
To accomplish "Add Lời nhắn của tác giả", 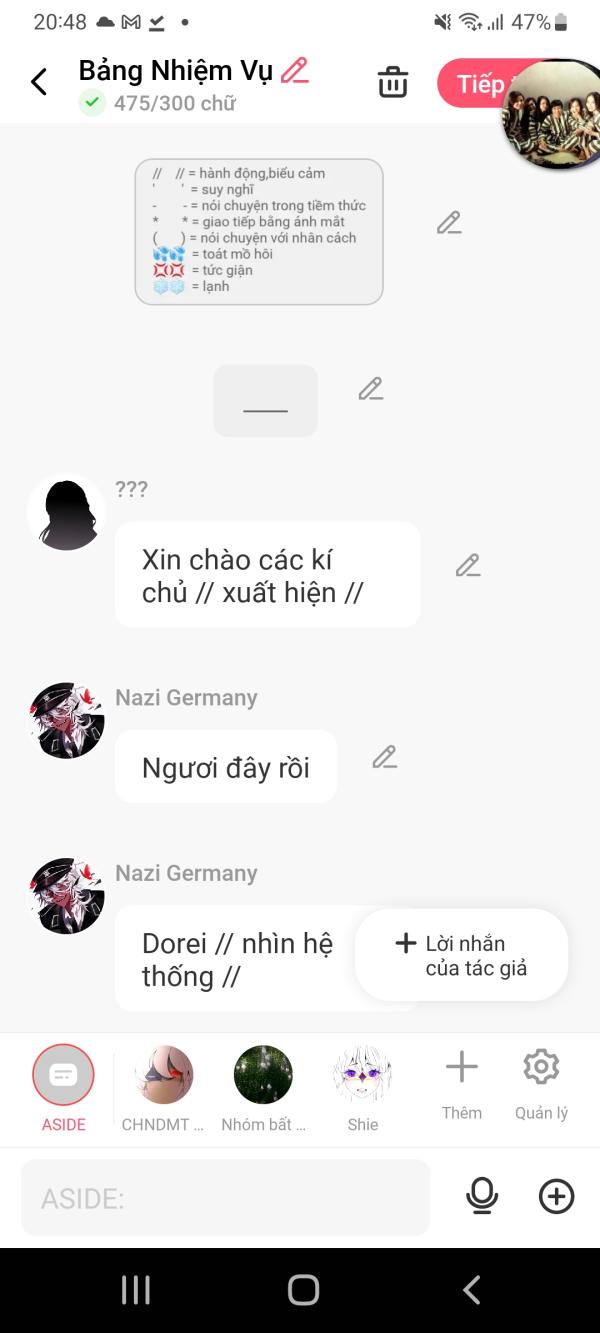I will pos(462,955).
